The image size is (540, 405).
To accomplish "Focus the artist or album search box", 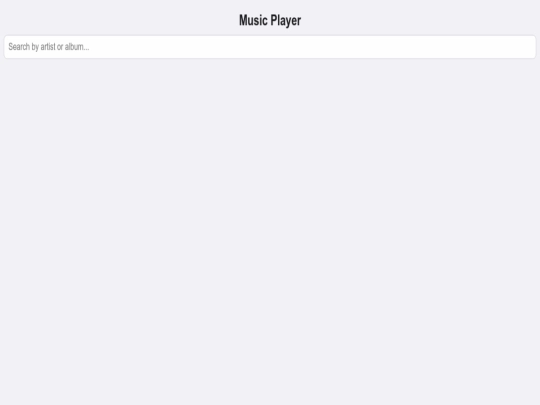I will tap(270, 47).
